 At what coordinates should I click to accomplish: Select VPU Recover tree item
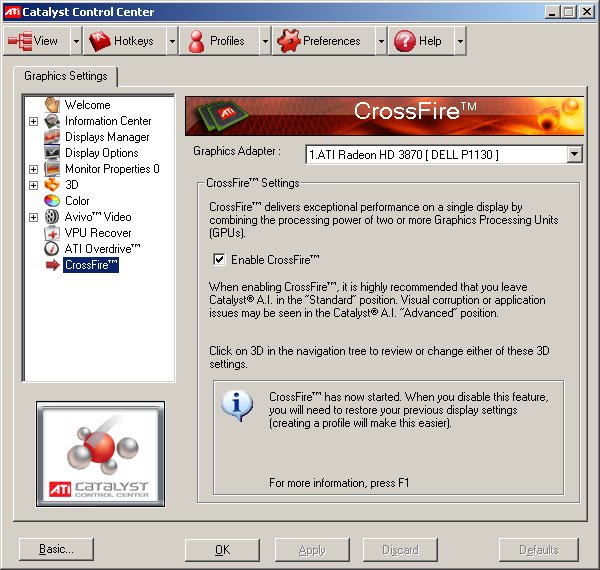pyautogui.click(x=98, y=233)
